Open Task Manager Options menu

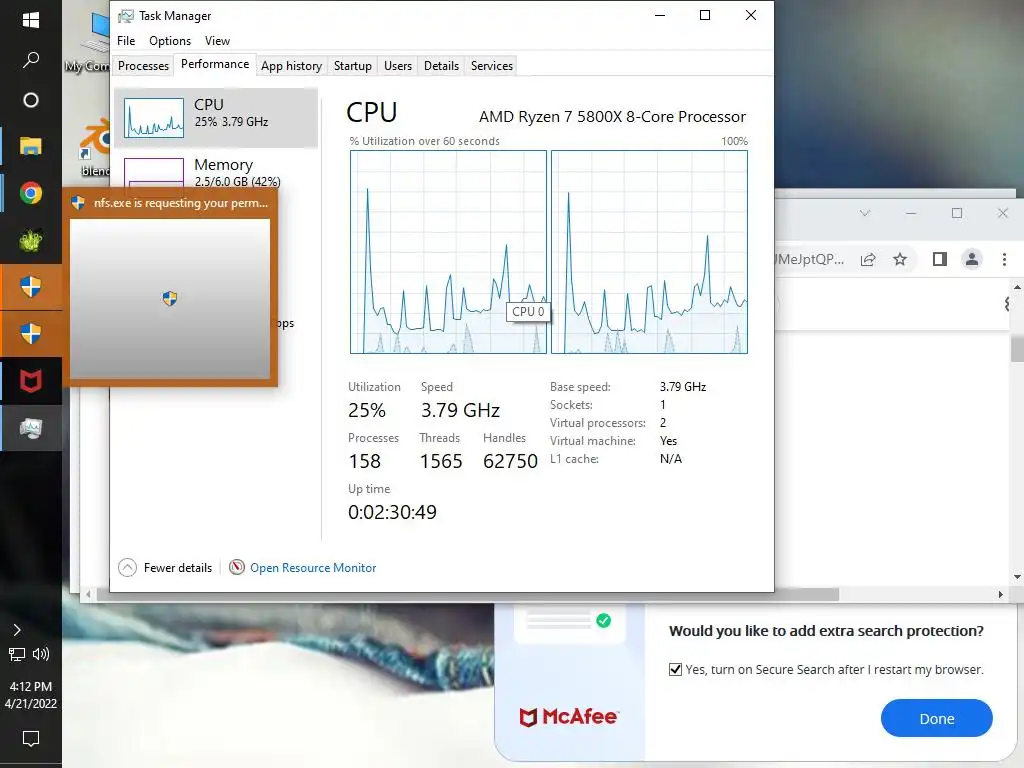click(x=170, y=40)
